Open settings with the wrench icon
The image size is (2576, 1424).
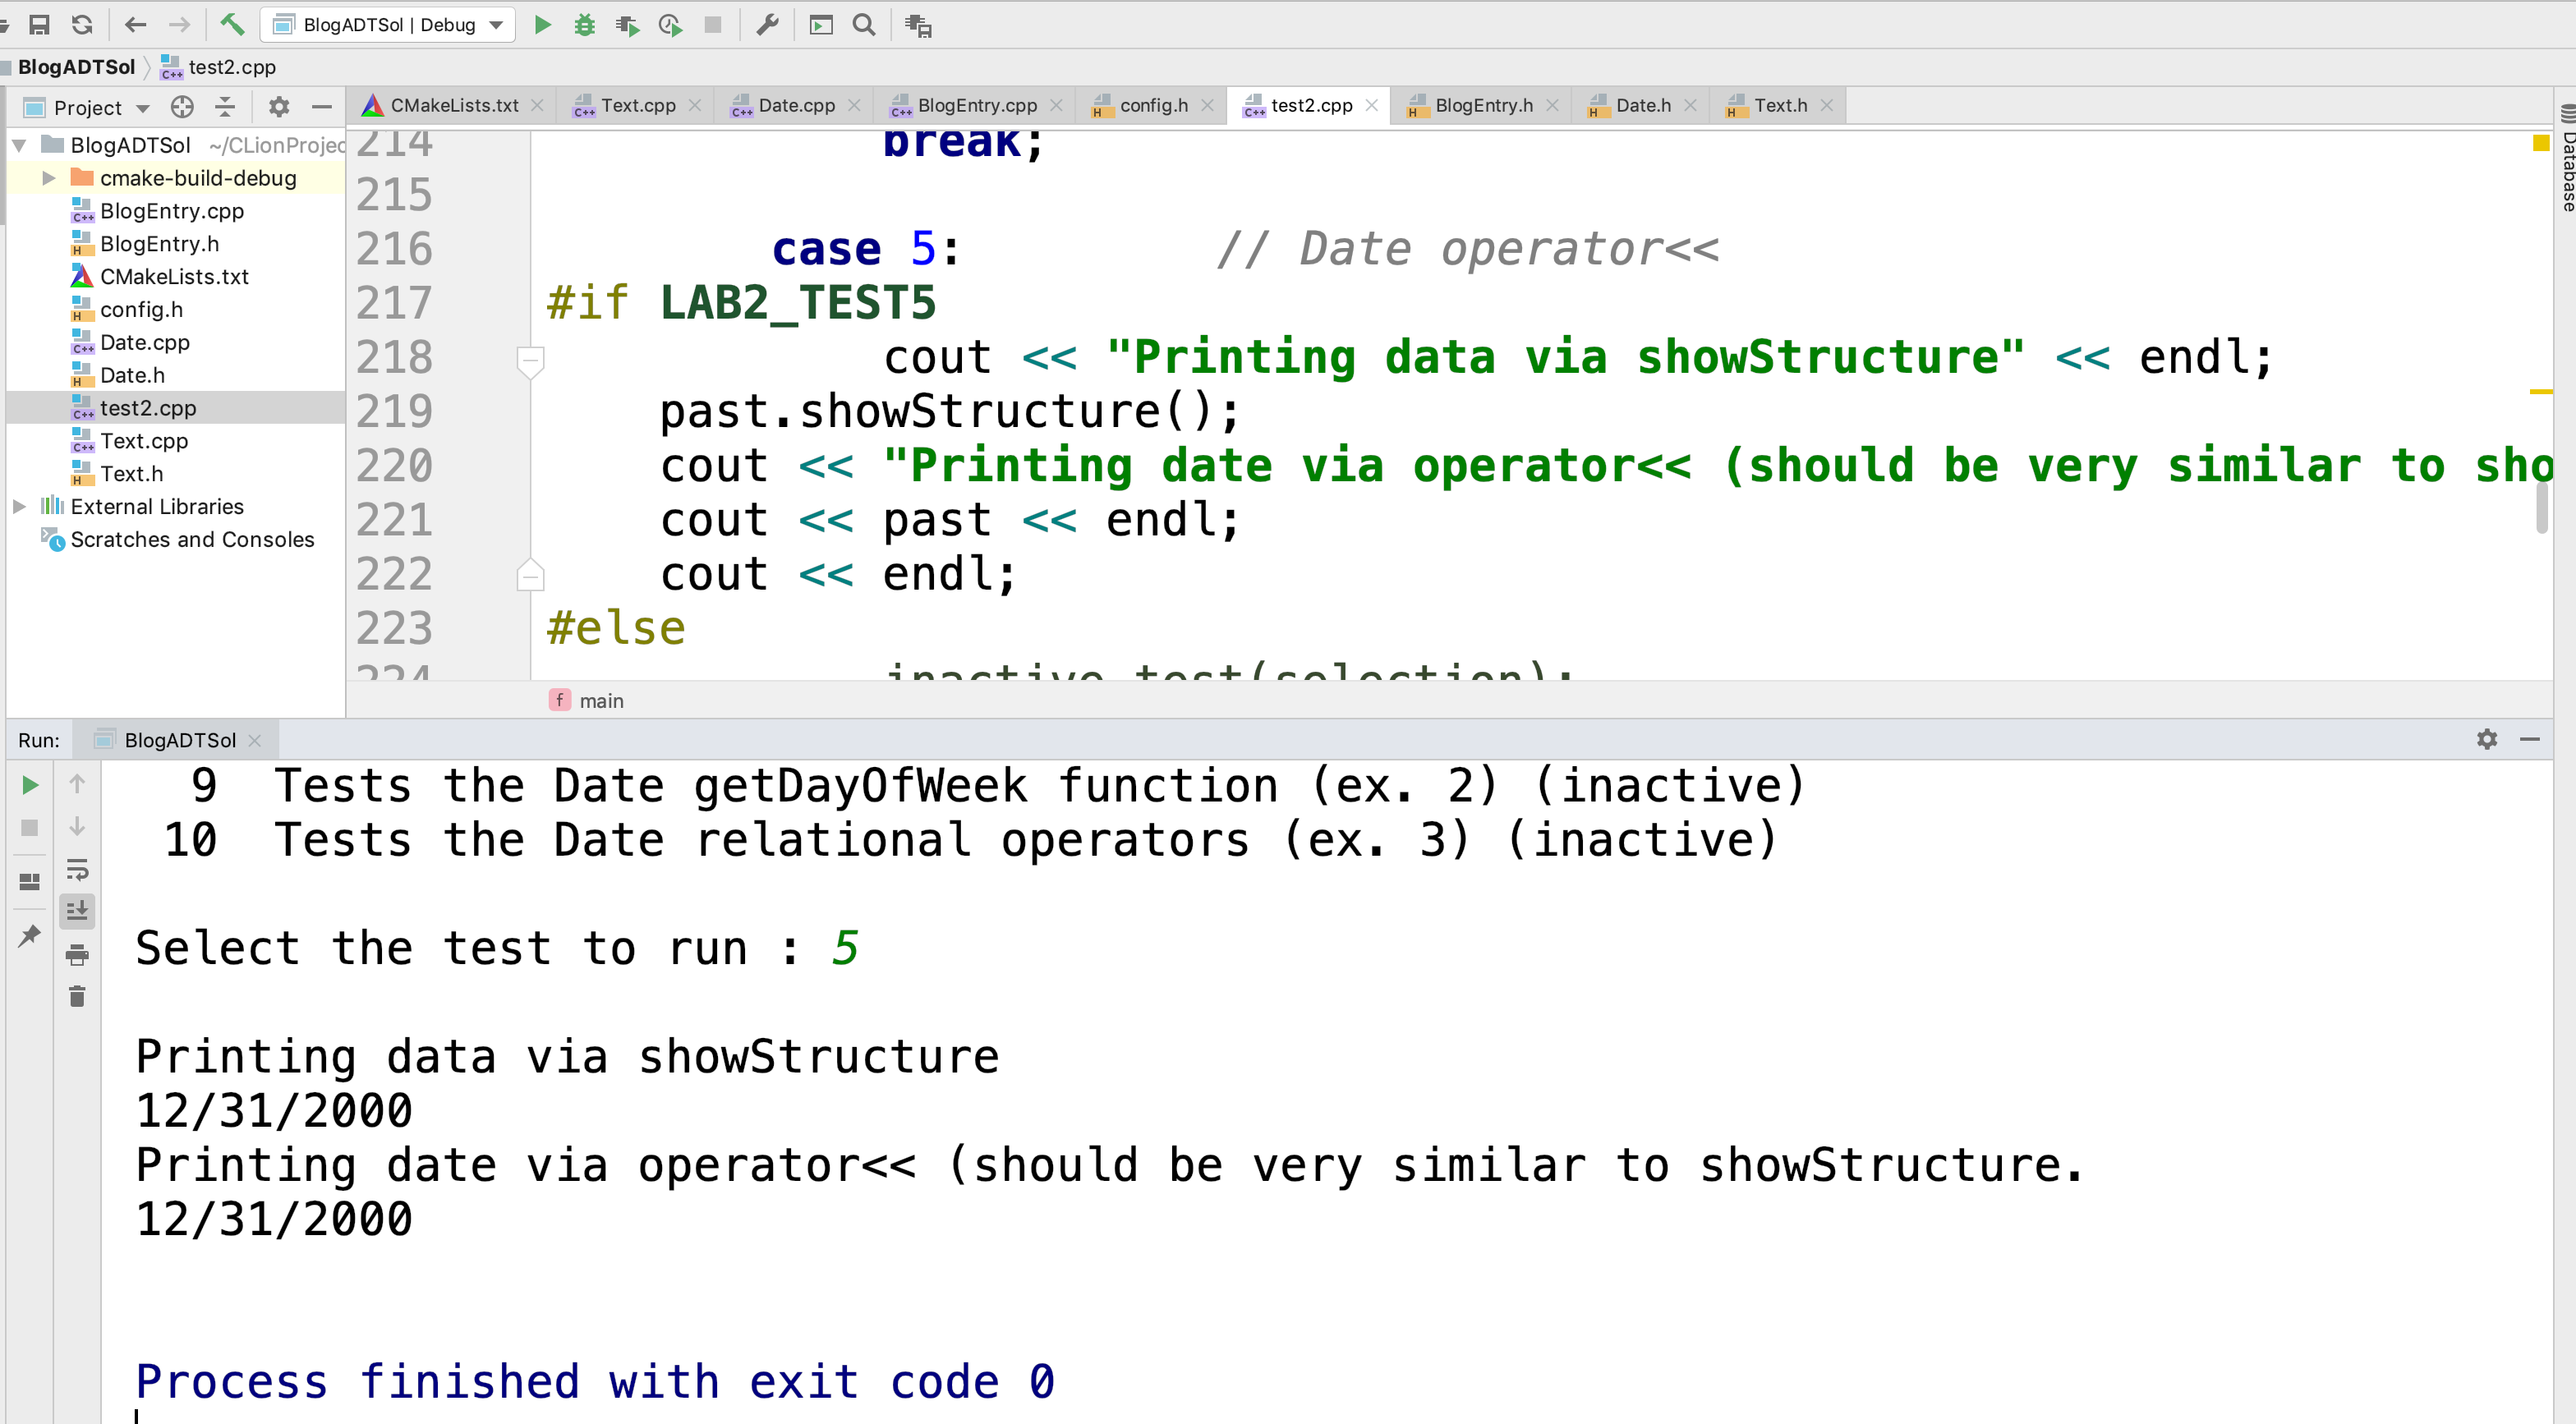click(767, 25)
